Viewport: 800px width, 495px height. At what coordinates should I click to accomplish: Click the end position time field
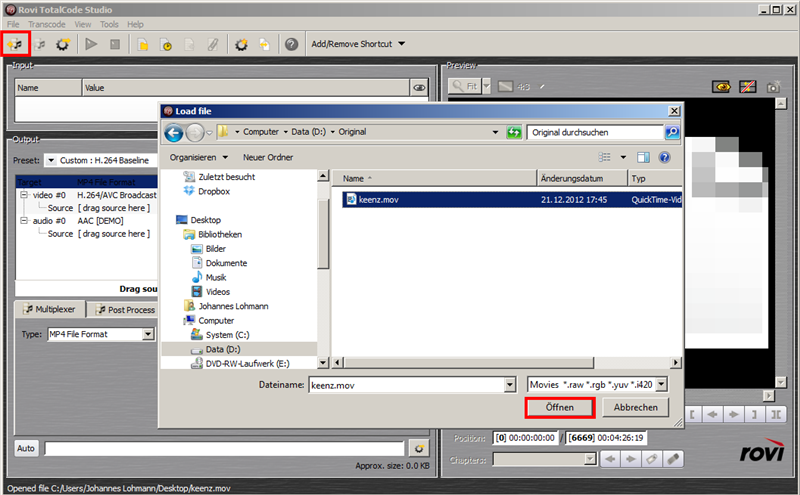pos(606,438)
